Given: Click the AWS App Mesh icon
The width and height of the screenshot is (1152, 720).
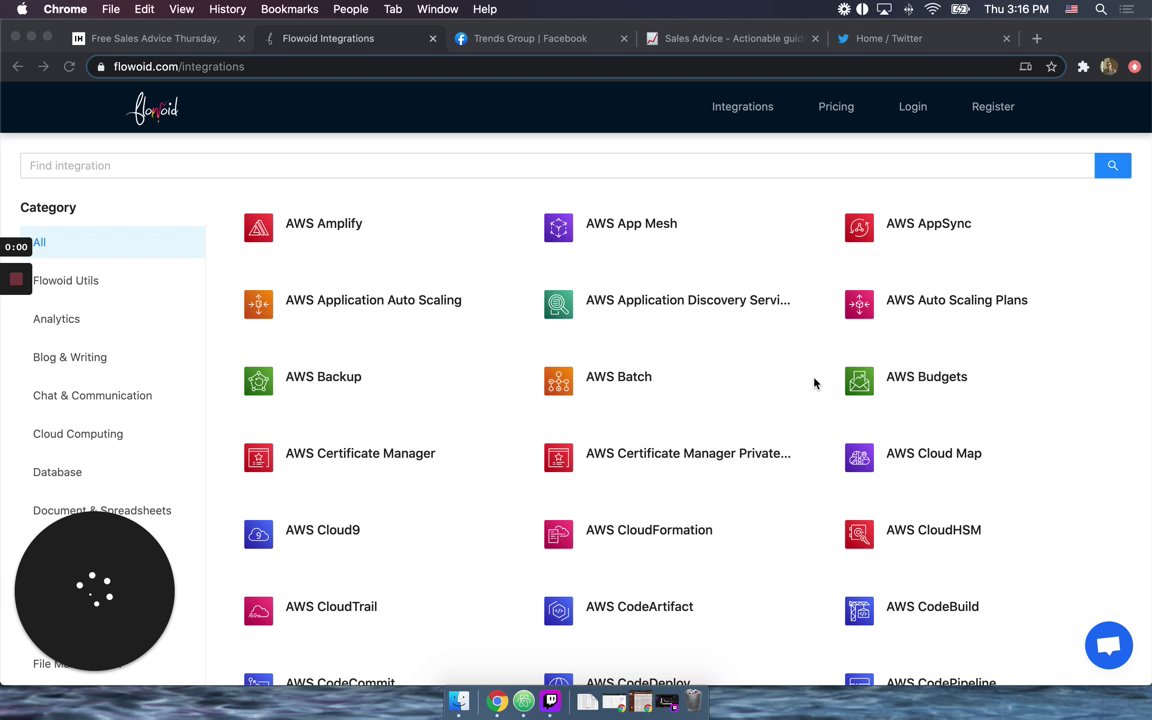Looking at the screenshot, I should coord(558,228).
